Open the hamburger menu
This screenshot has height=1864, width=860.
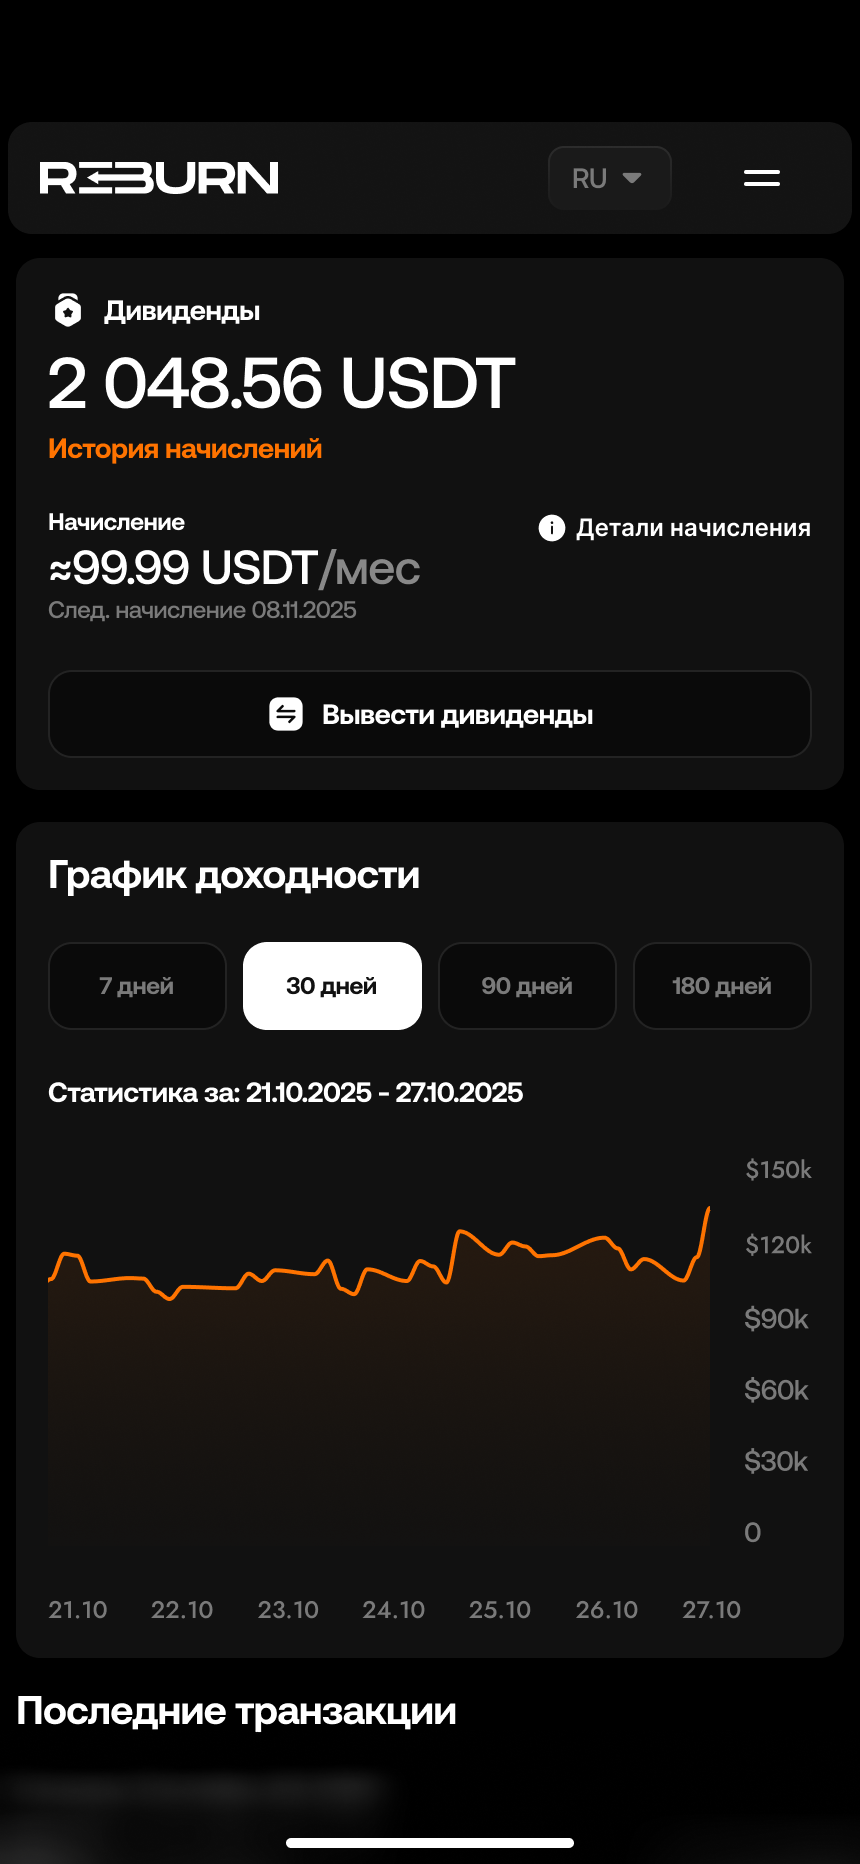(x=761, y=178)
